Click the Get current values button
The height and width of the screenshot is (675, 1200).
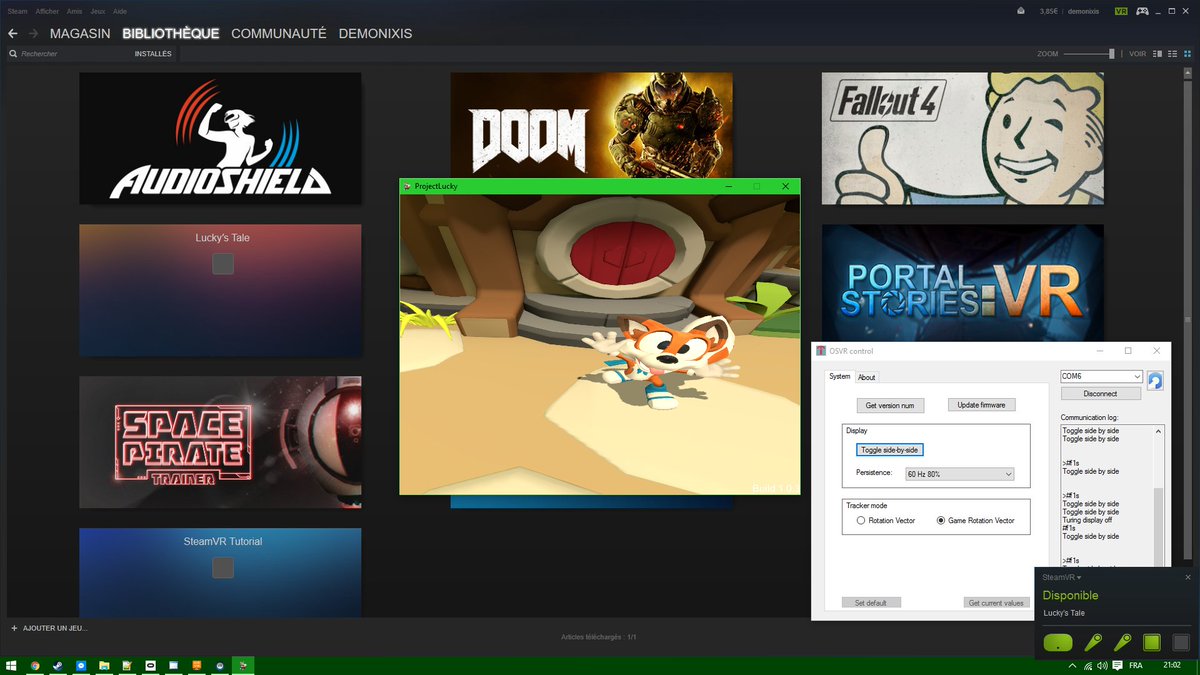[997, 603]
